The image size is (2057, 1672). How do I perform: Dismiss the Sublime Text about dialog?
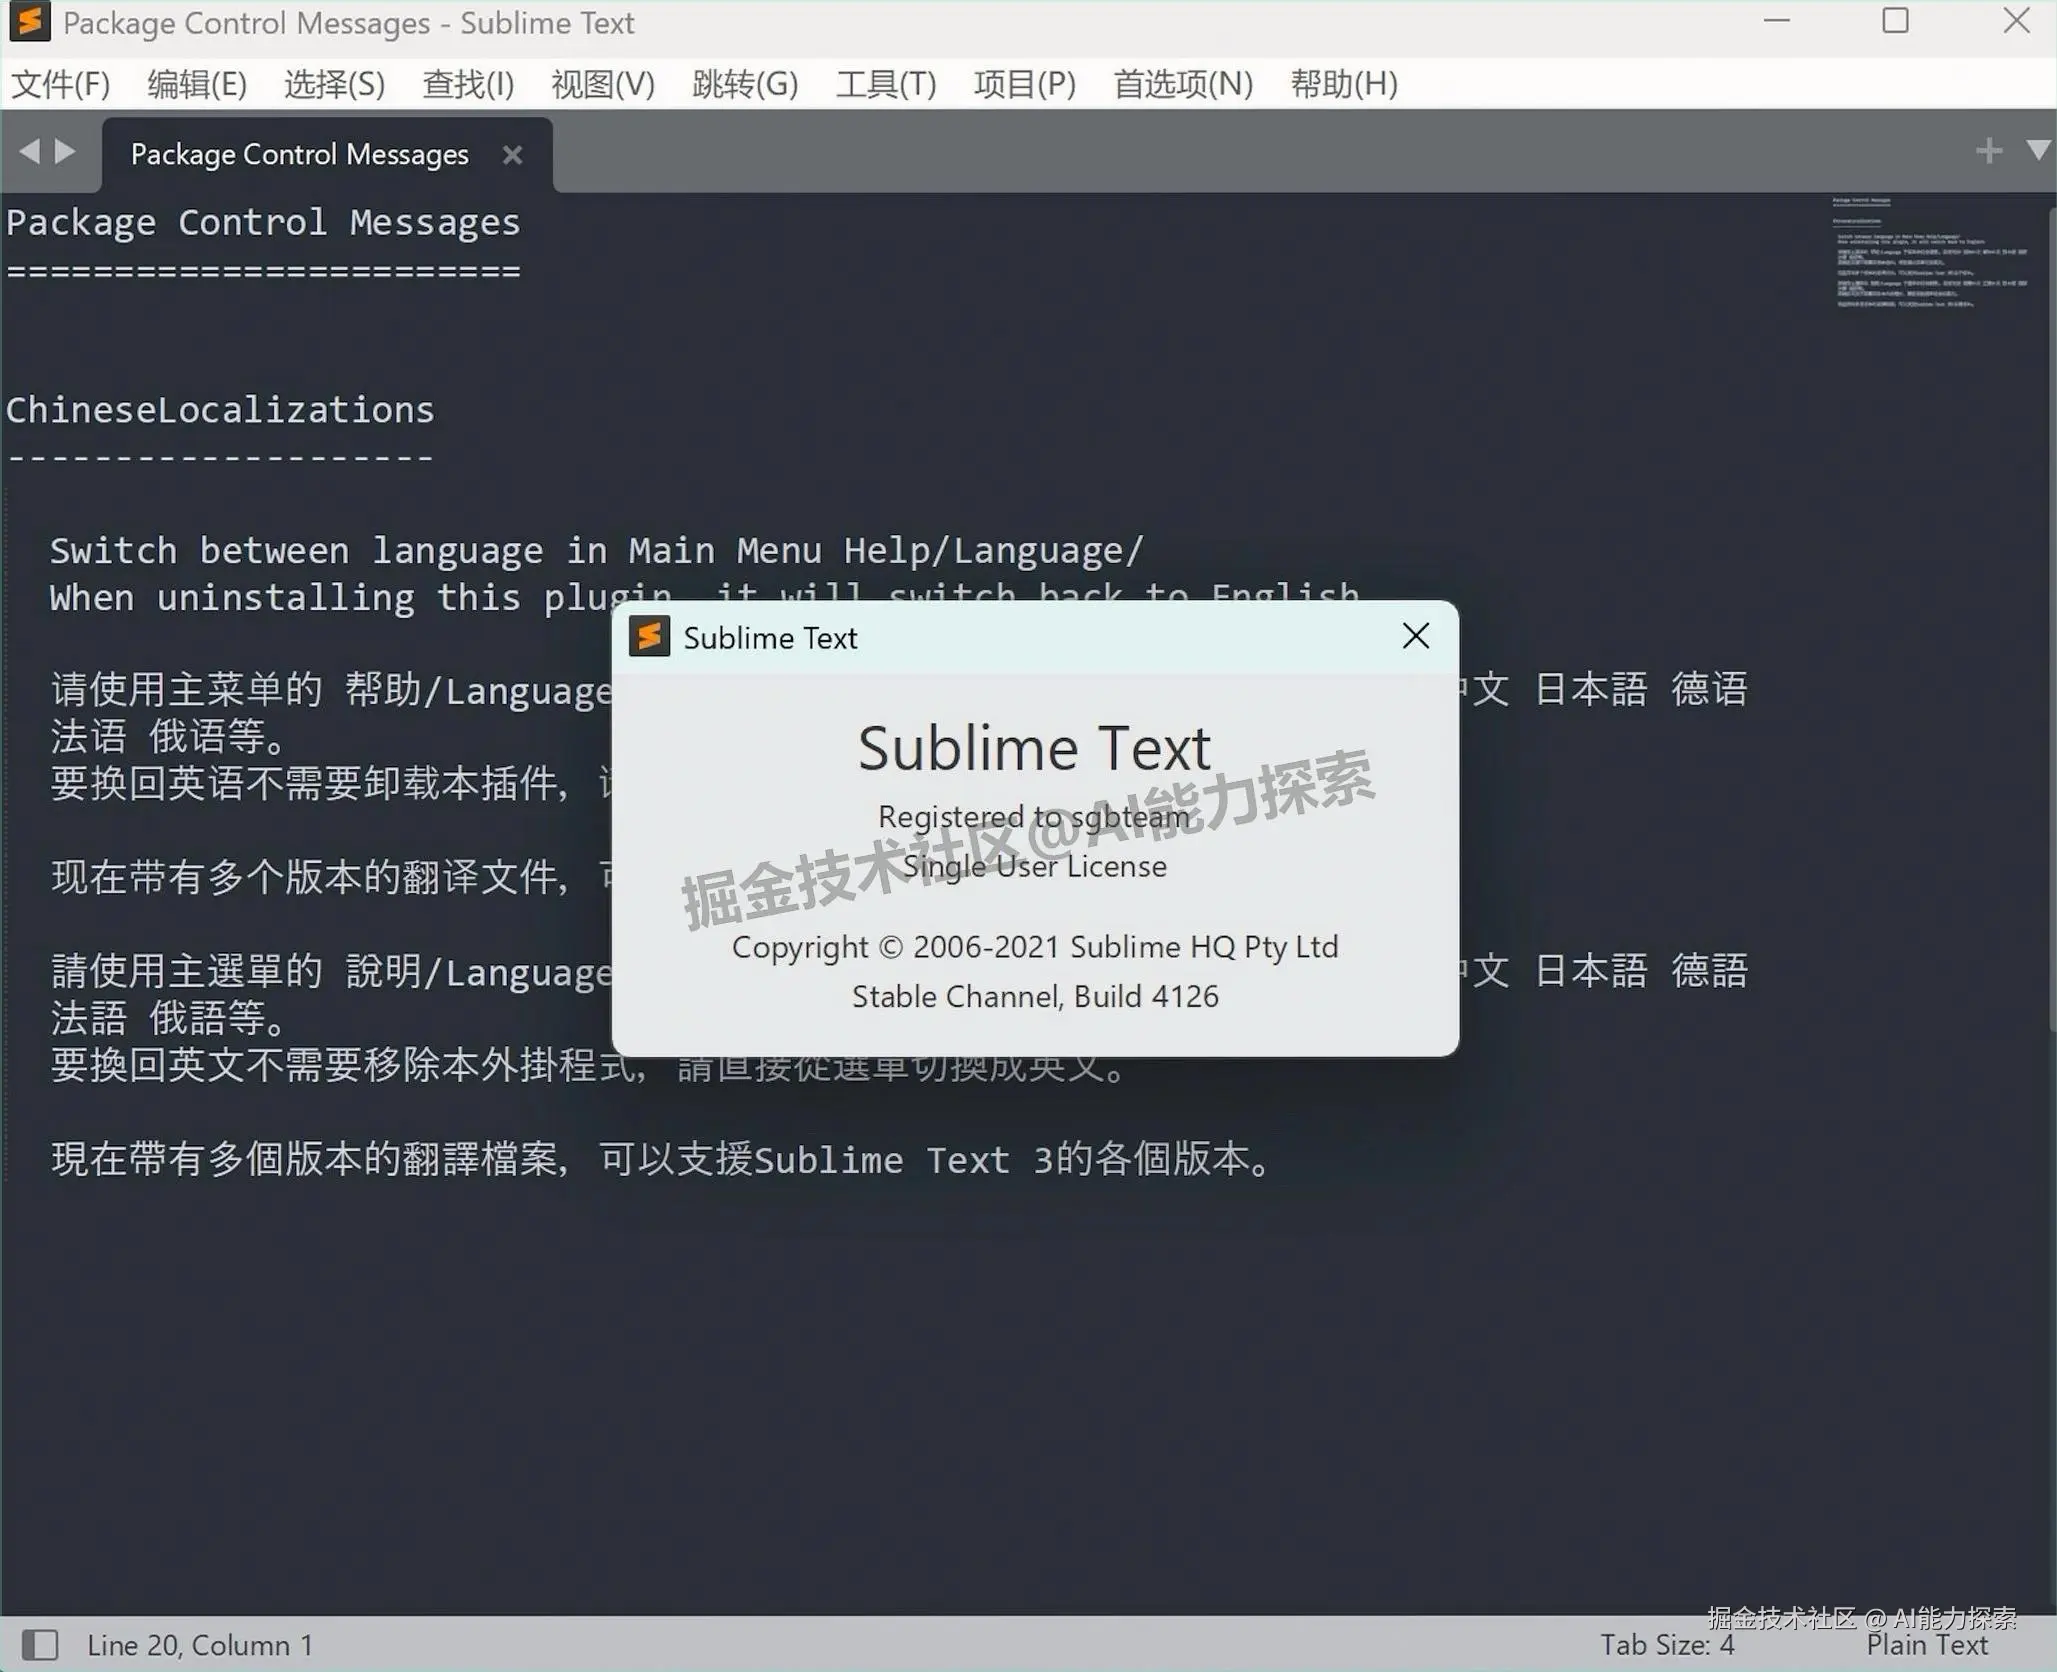1416,636
